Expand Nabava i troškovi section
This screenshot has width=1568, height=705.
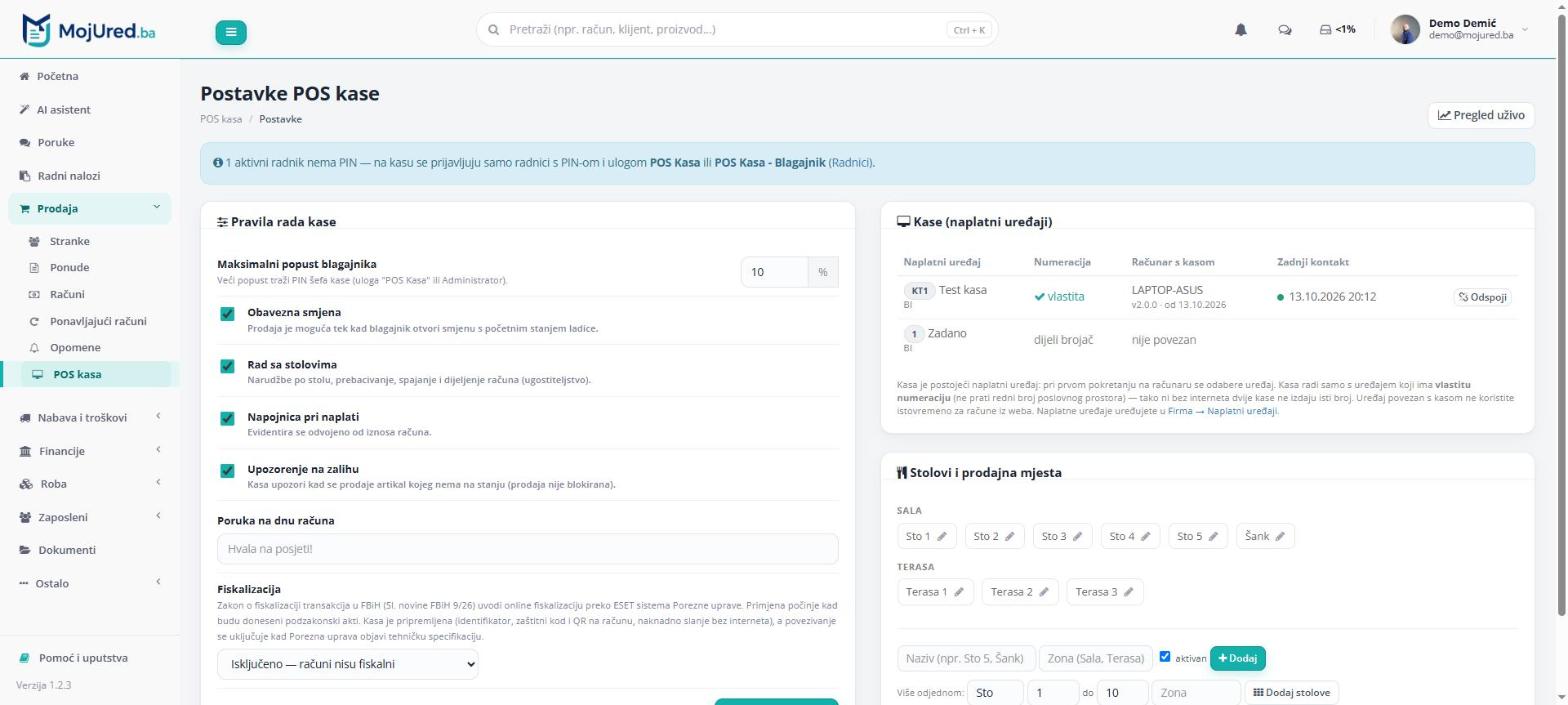(89, 418)
